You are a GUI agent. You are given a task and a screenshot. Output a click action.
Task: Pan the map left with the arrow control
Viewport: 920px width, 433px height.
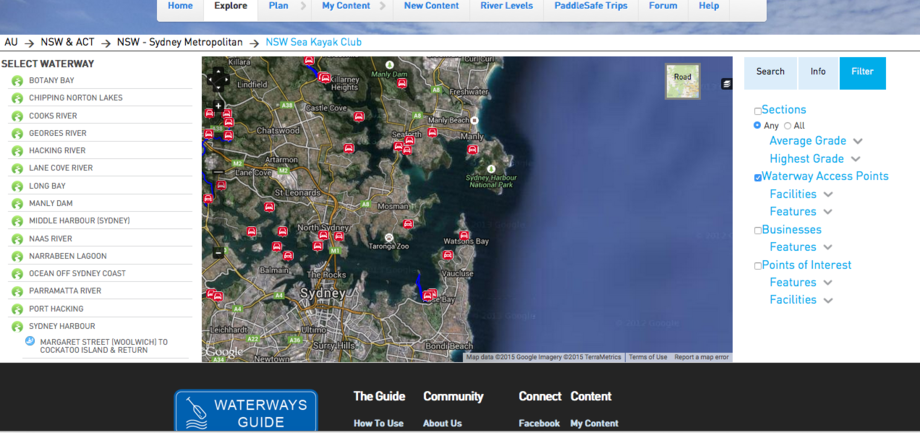tap(210, 79)
